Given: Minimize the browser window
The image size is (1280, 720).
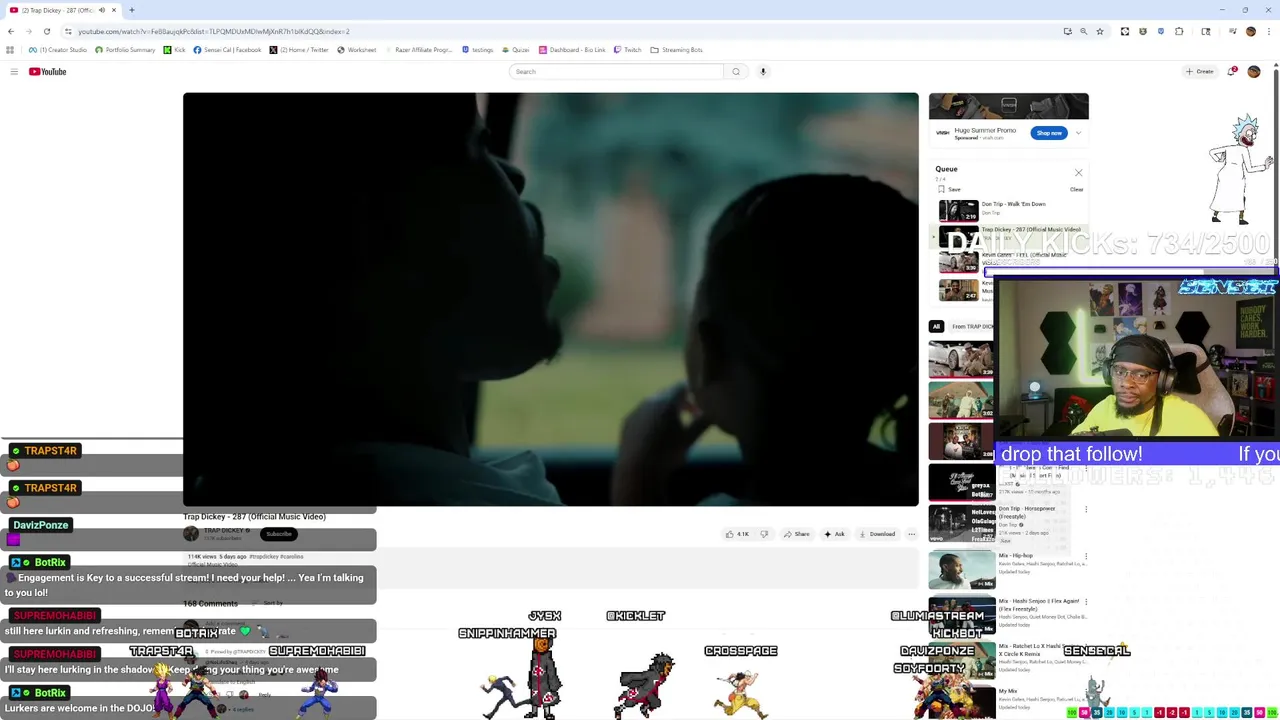Looking at the screenshot, I should tap(1222, 10).
